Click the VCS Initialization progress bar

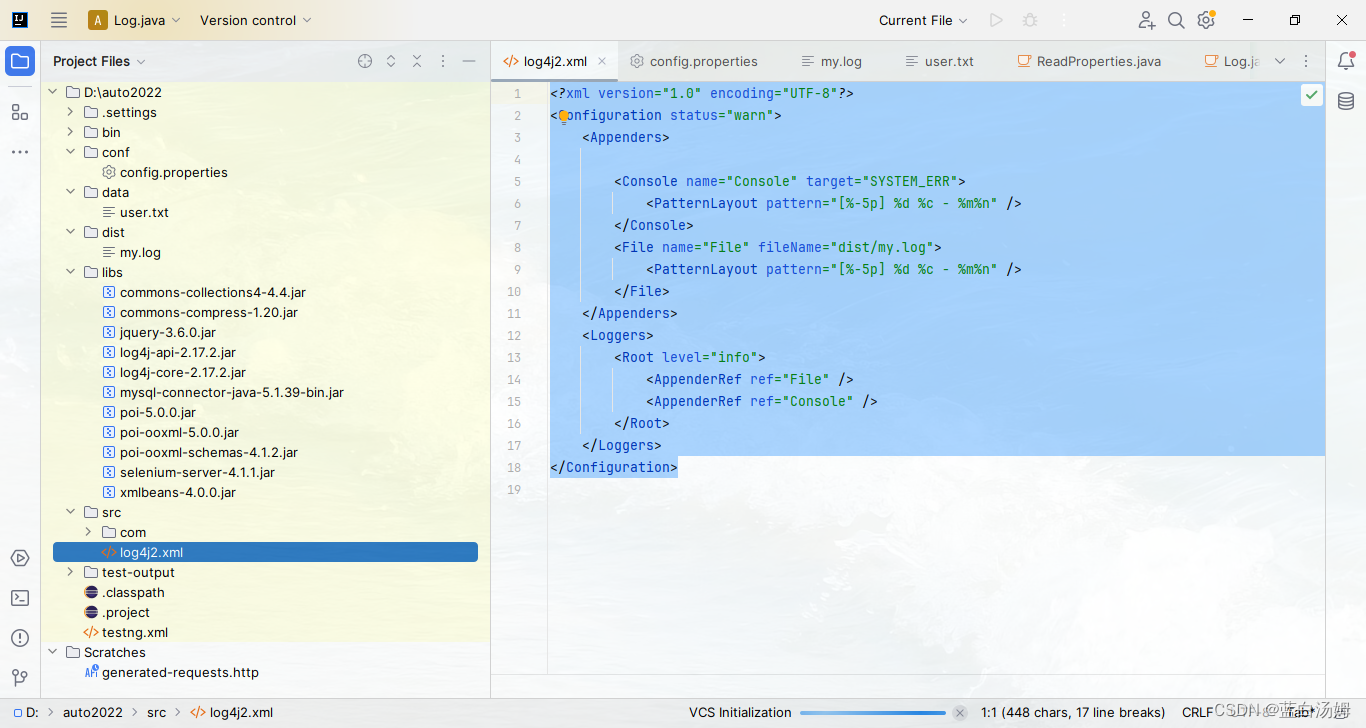(x=873, y=713)
